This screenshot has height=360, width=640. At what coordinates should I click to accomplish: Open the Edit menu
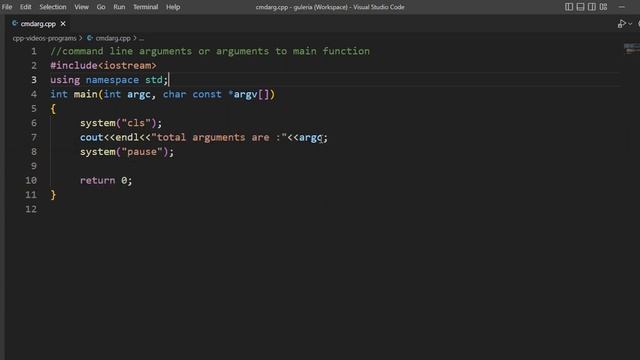tap(26, 7)
